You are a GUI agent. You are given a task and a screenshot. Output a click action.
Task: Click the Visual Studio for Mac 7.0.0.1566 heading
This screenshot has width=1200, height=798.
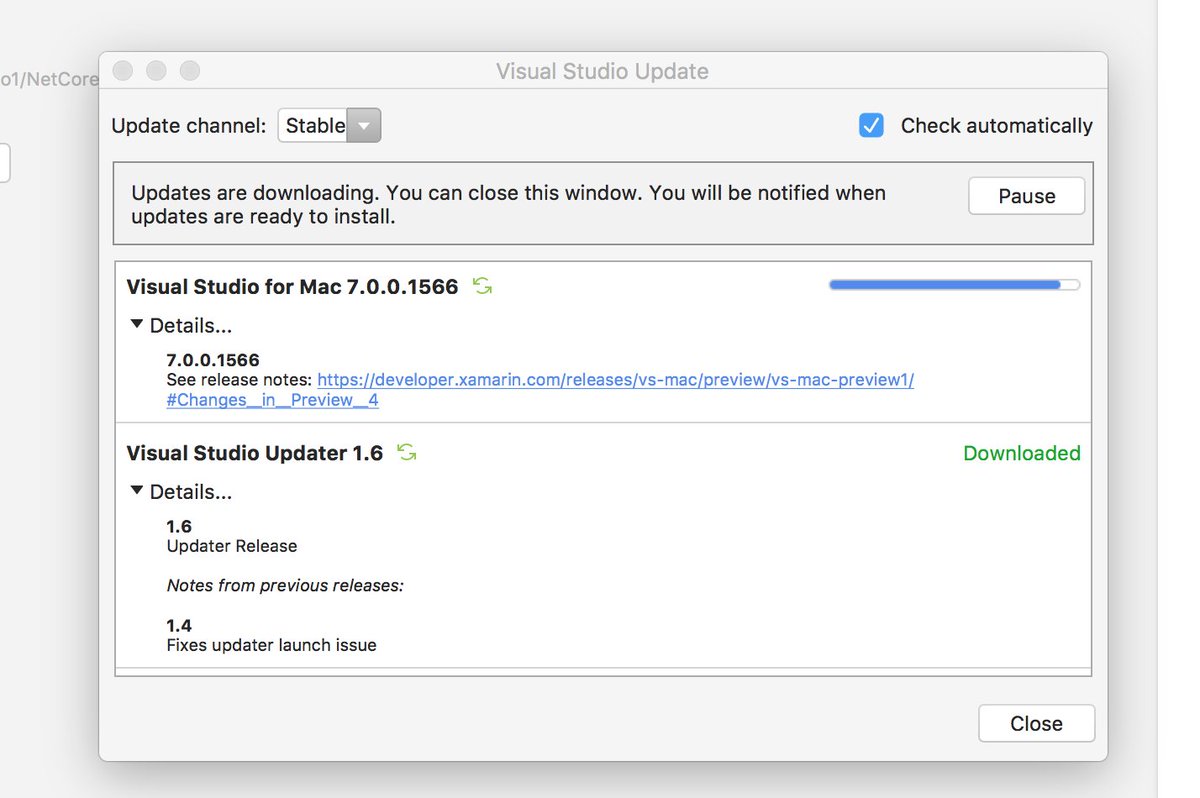(x=292, y=287)
